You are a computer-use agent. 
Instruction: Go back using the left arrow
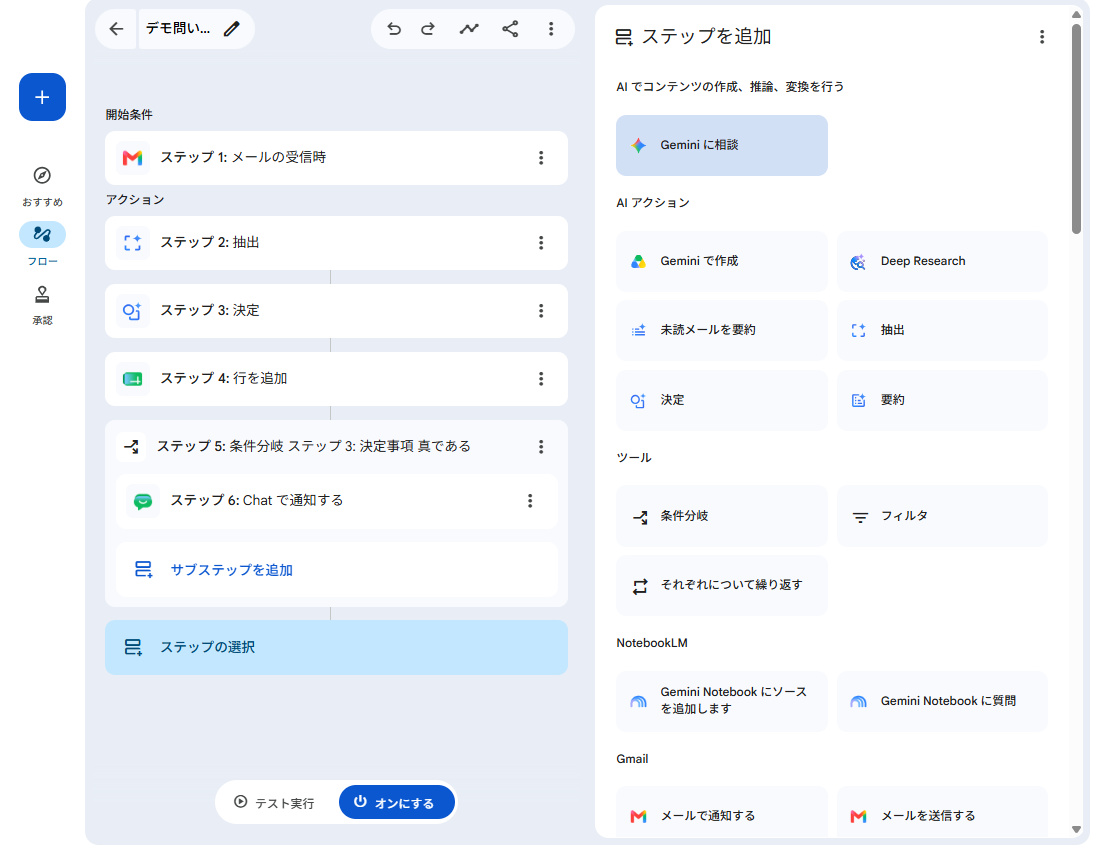tap(116, 29)
